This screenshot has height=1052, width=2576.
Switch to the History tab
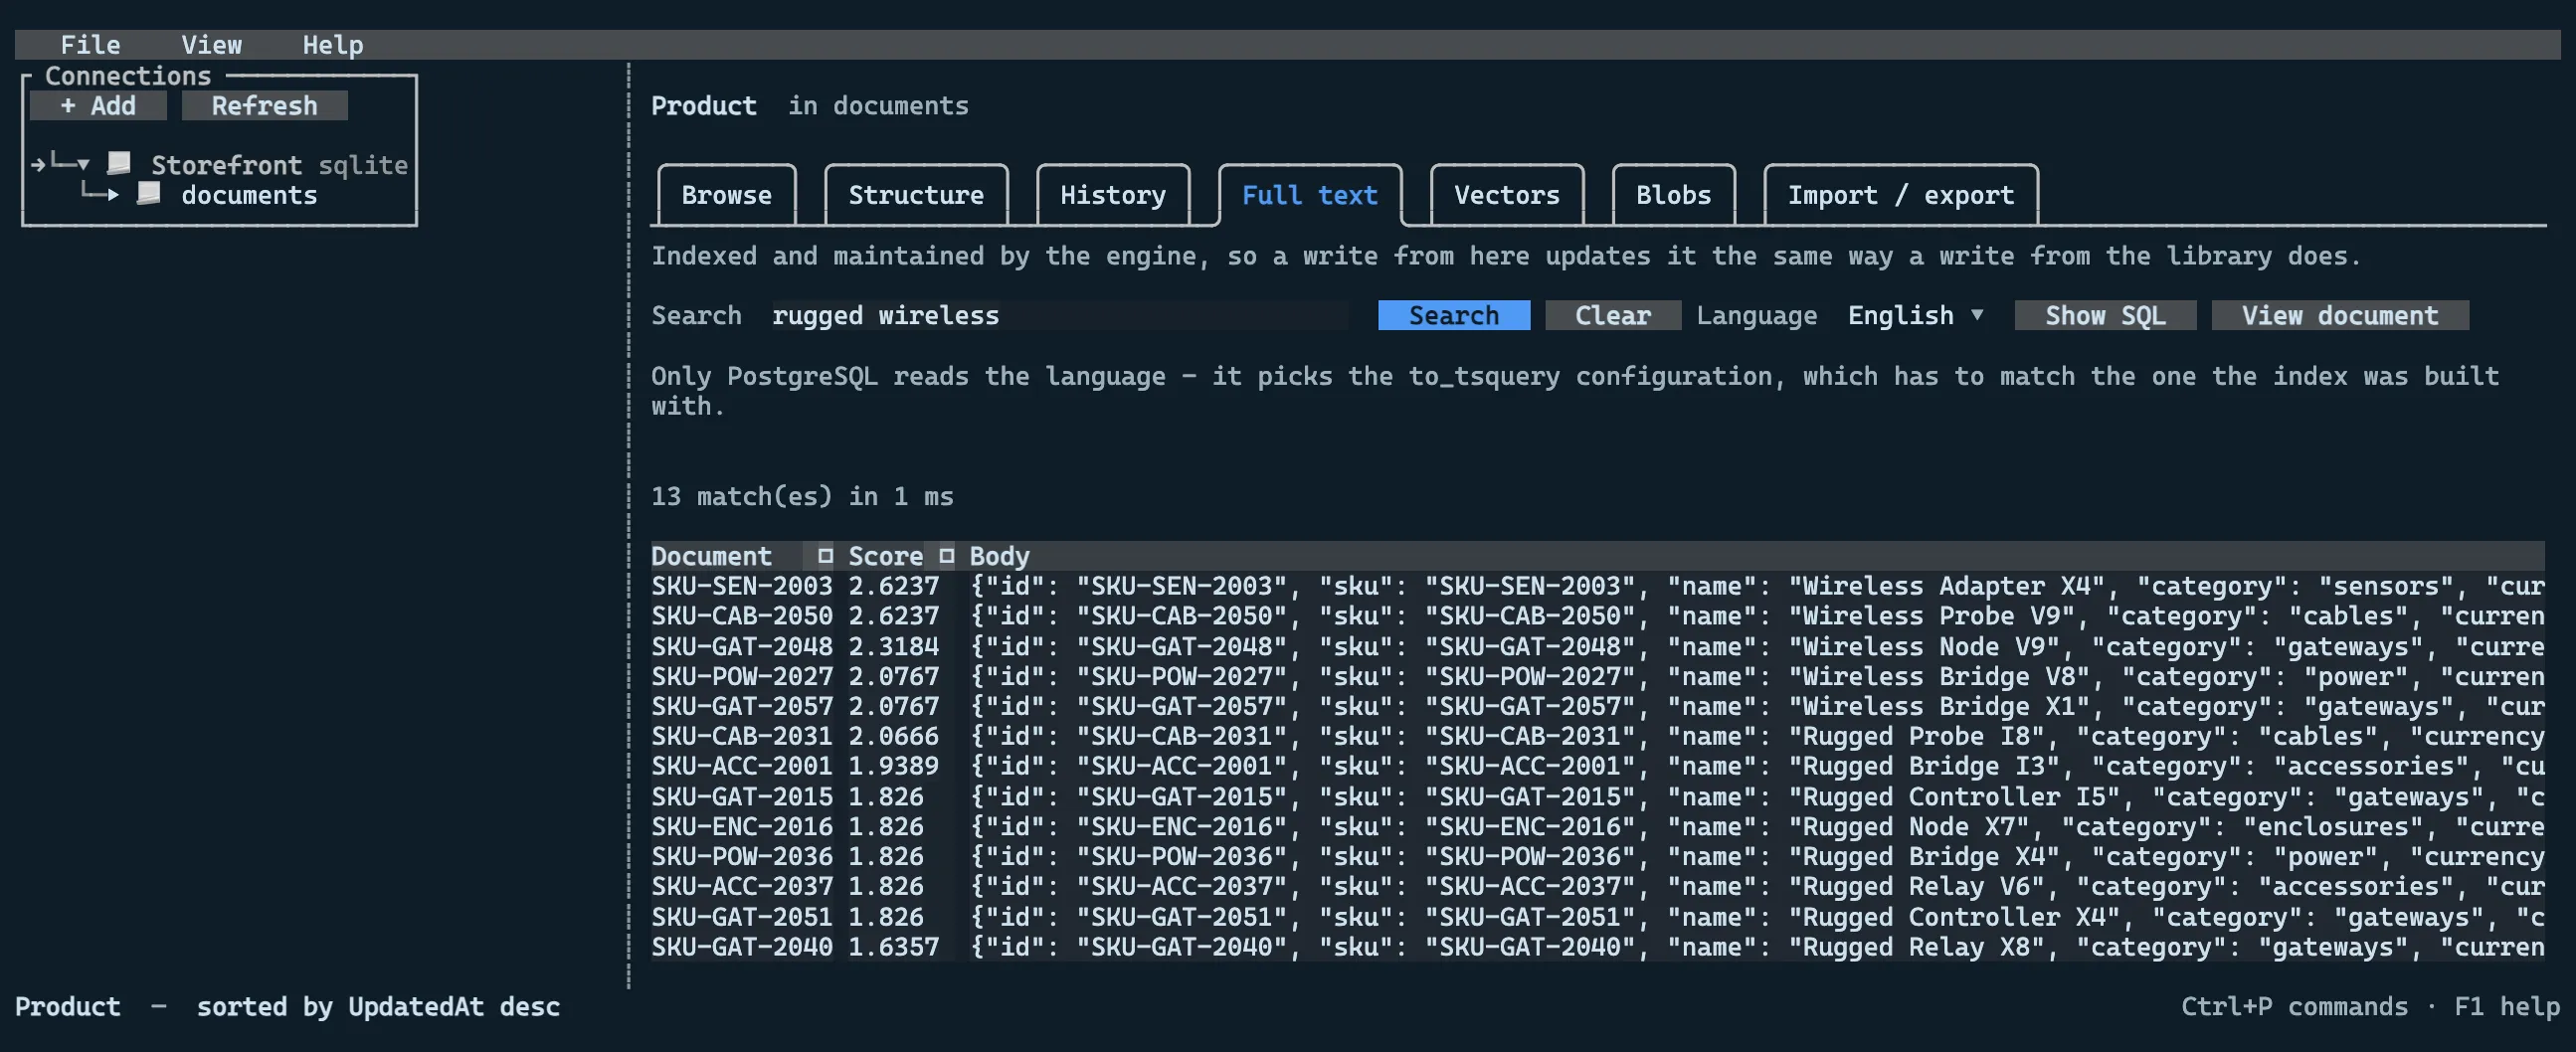(x=1113, y=195)
